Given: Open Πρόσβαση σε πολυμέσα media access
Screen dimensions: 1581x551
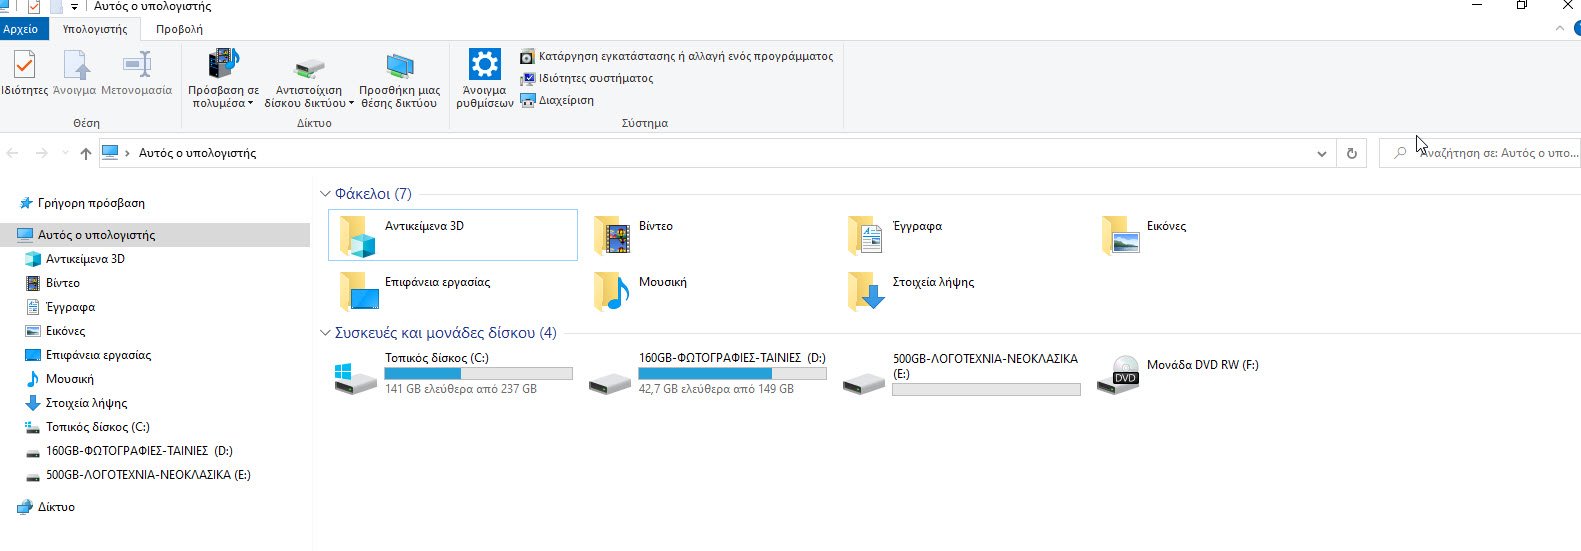Looking at the screenshot, I should coord(224,78).
